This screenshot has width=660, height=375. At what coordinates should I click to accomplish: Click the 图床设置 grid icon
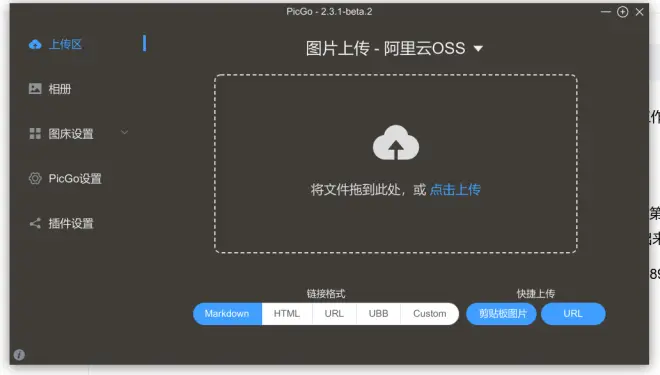pyautogui.click(x=35, y=133)
